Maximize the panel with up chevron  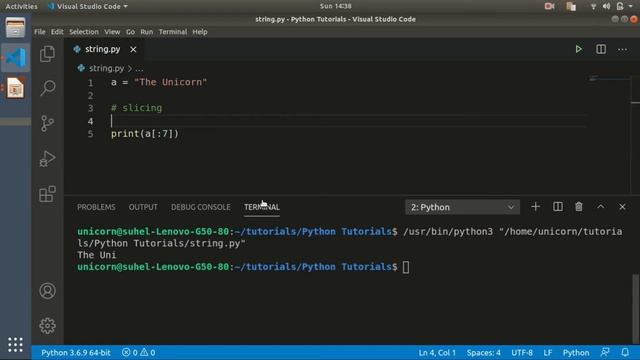(x=601, y=207)
